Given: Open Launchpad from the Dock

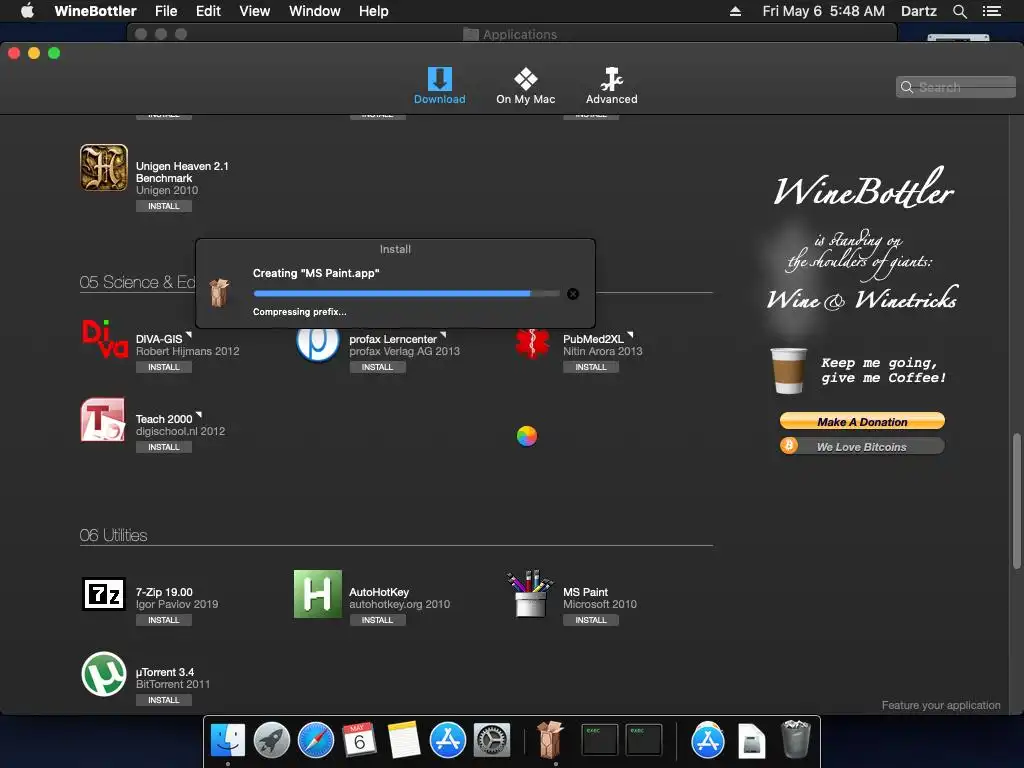Looking at the screenshot, I should (272, 740).
